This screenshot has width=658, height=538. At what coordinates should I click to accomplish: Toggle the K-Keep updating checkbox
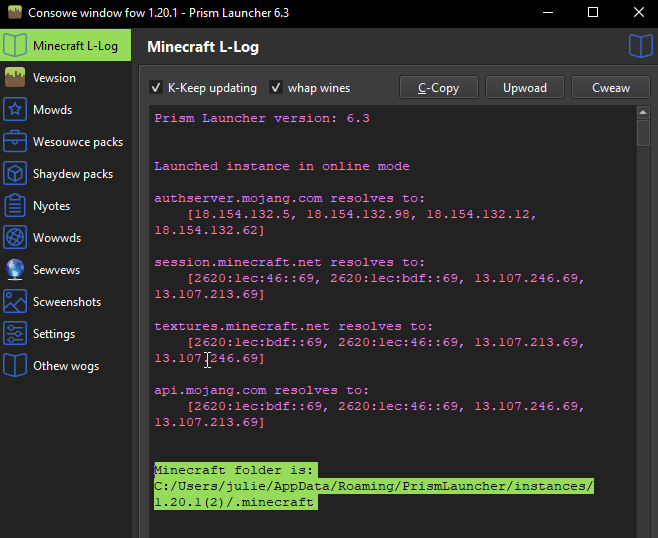click(156, 88)
